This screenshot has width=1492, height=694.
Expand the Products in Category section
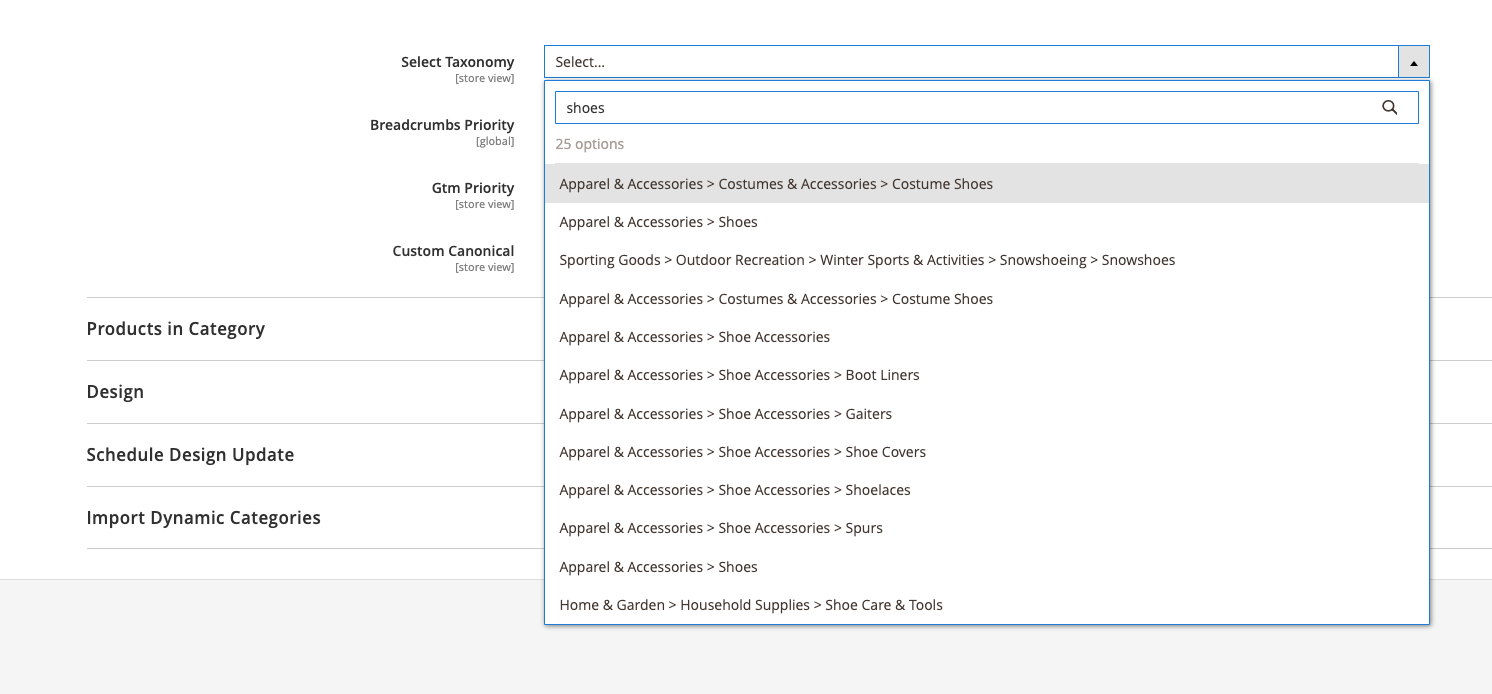176,329
